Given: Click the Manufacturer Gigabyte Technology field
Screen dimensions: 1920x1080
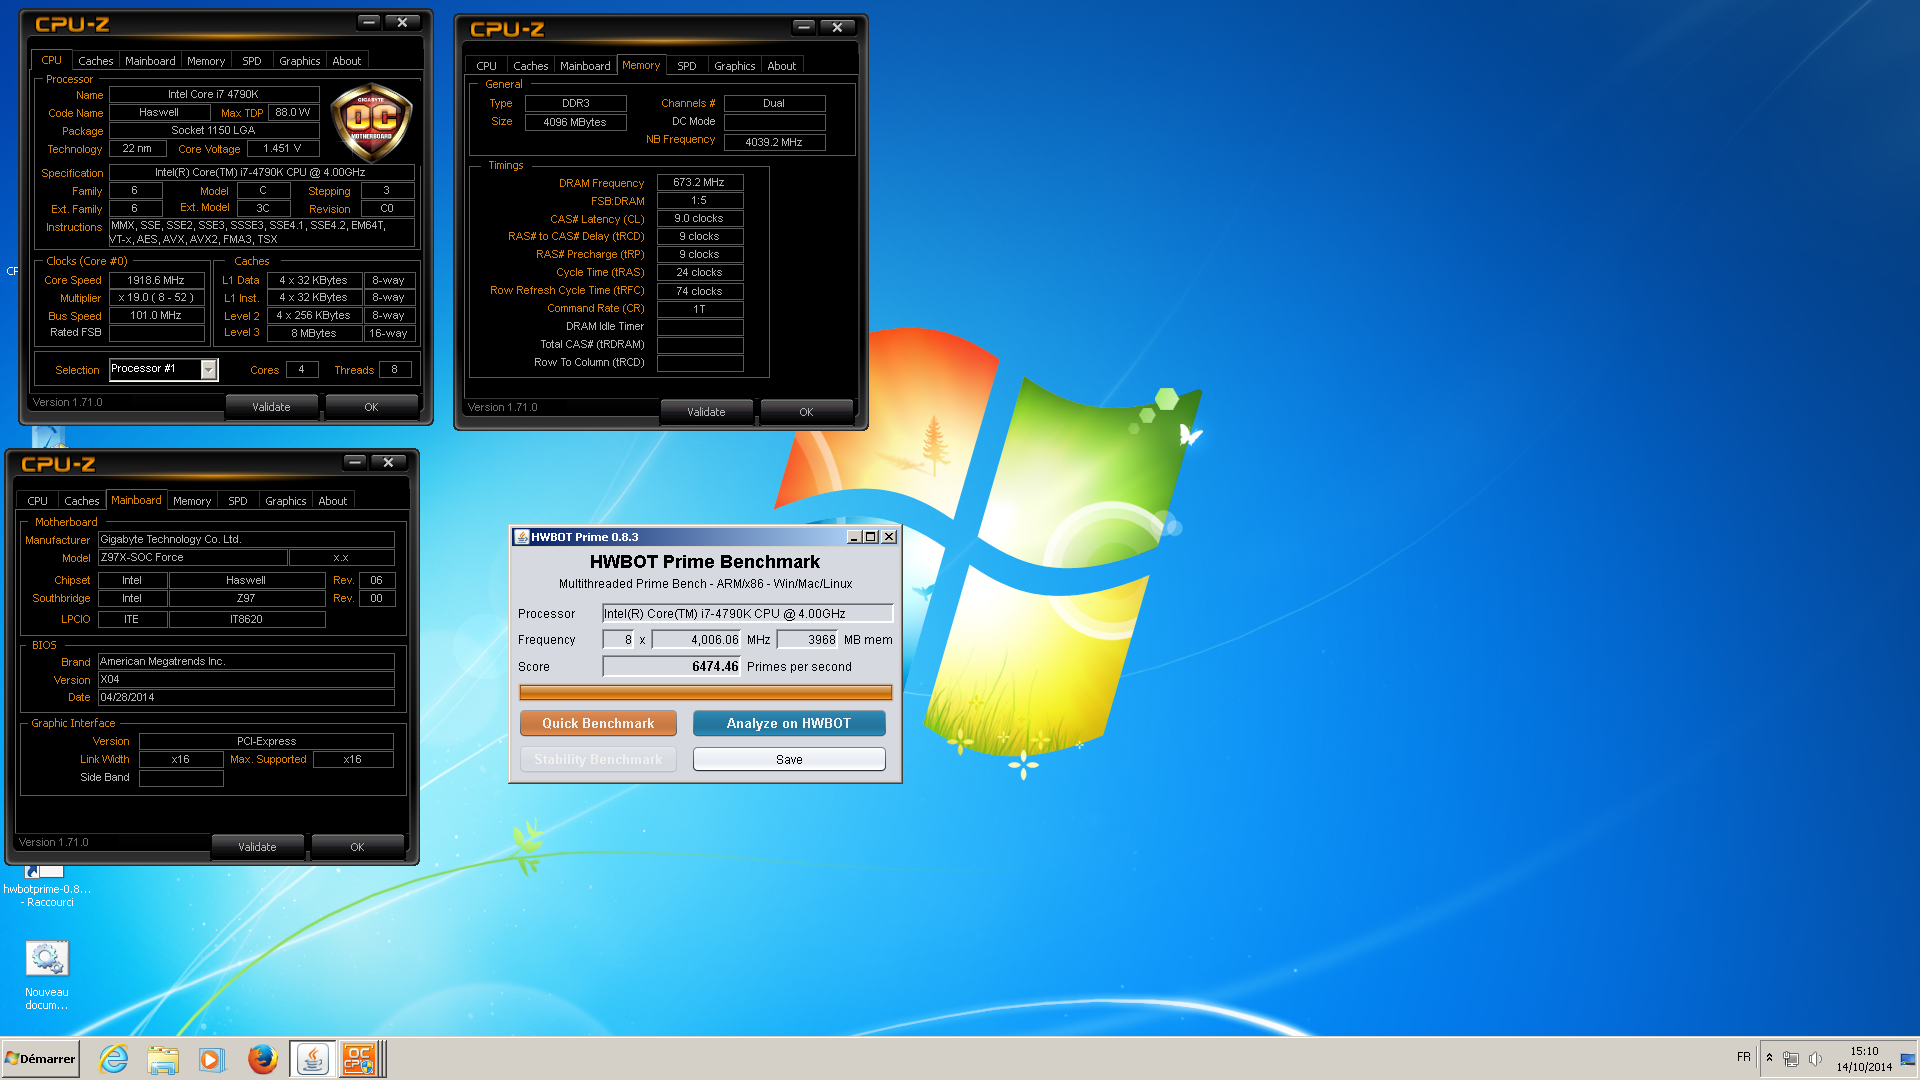Looking at the screenshot, I should [246, 540].
